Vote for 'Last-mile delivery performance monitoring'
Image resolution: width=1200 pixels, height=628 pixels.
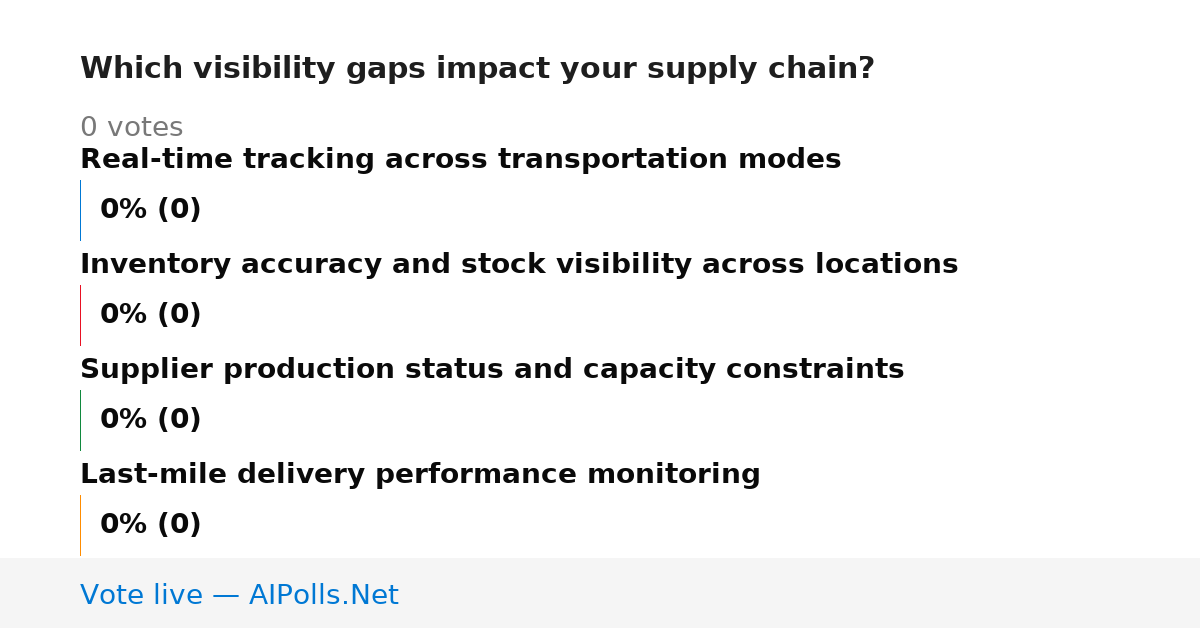click(420, 475)
